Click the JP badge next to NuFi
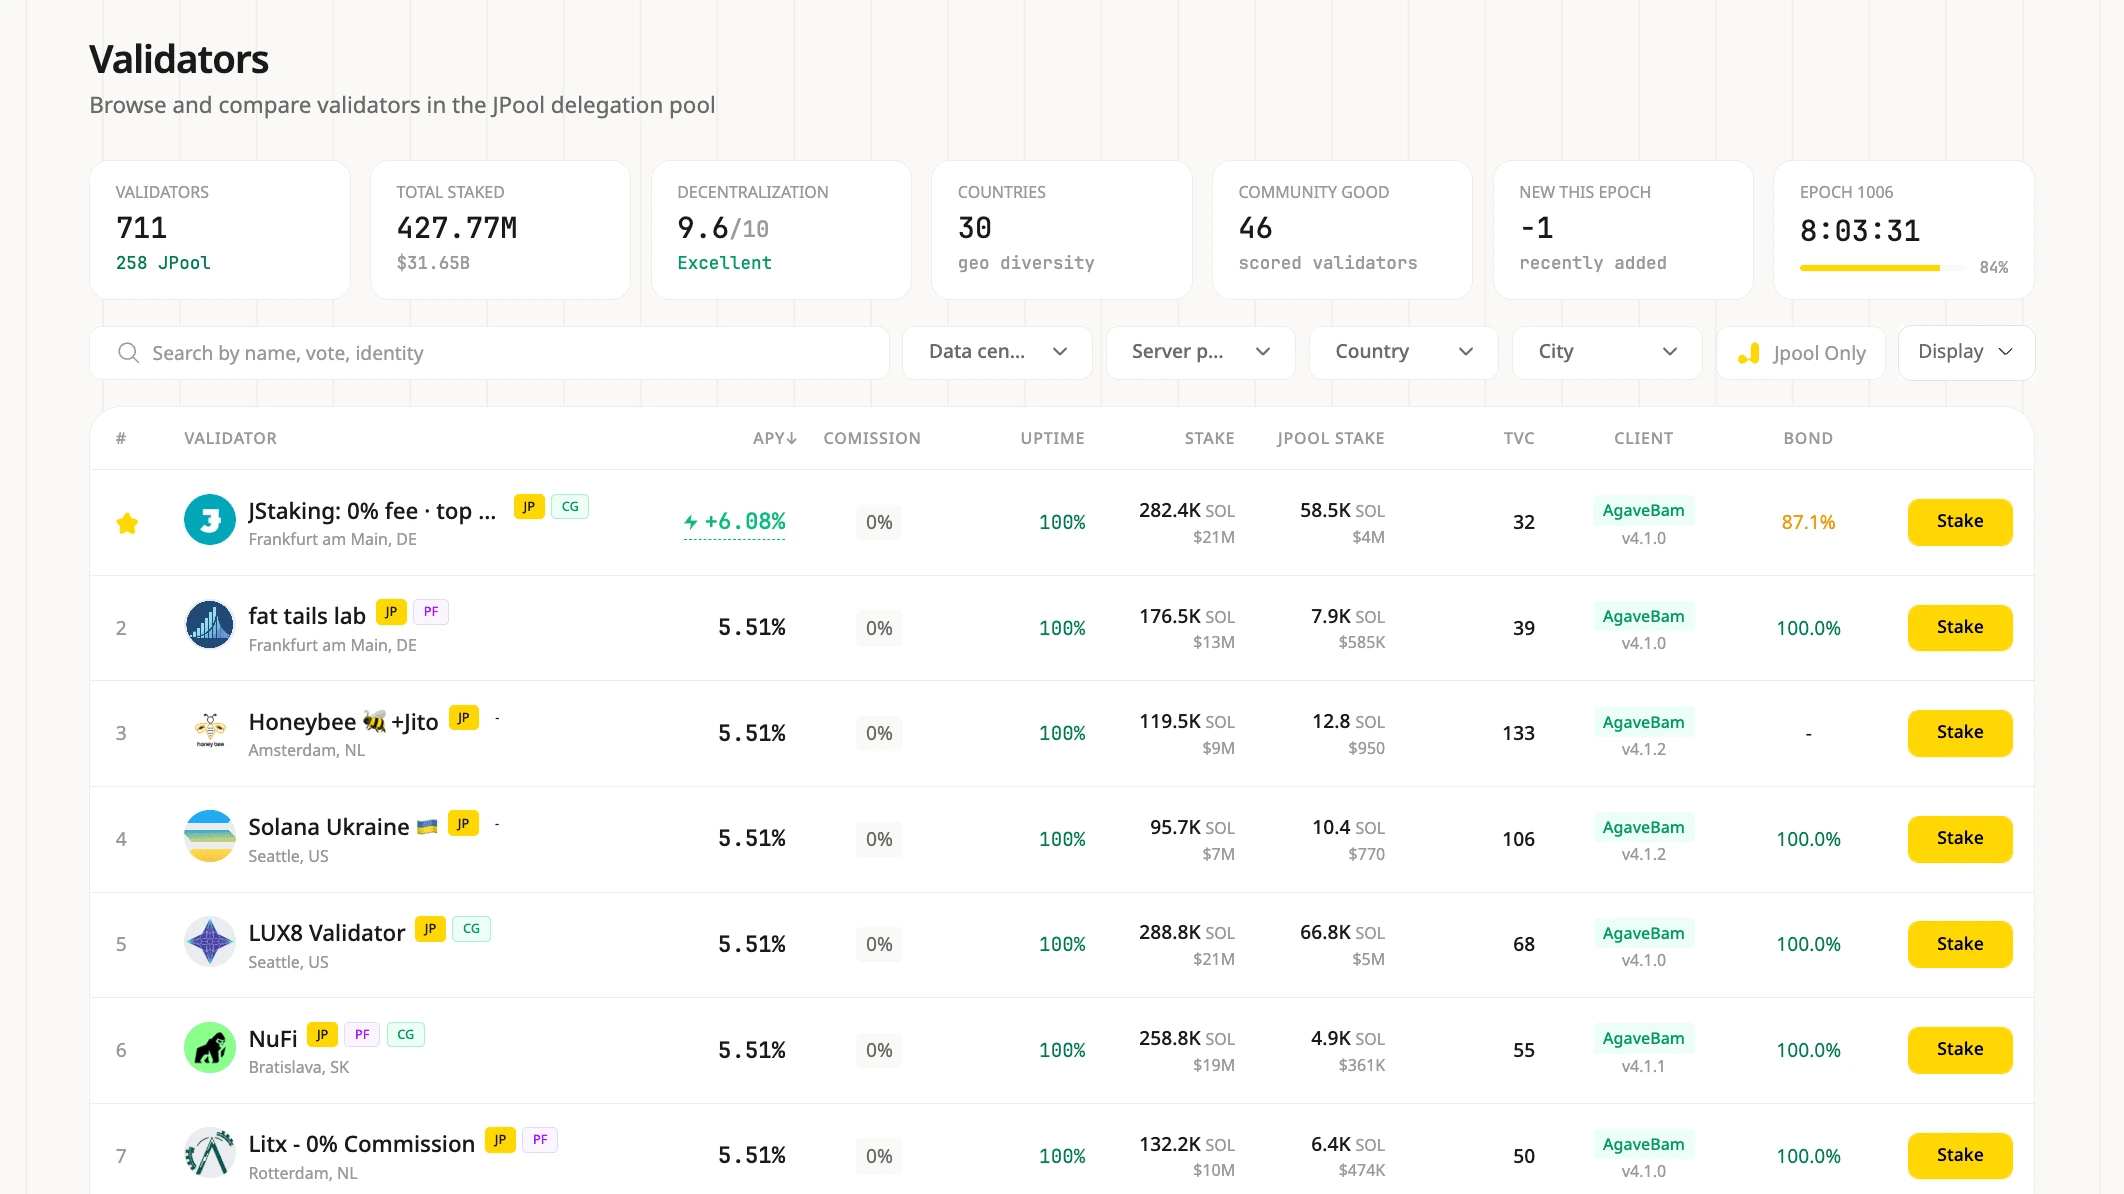2124x1194 pixels. pyautogui.click(x=322, y=1035)
